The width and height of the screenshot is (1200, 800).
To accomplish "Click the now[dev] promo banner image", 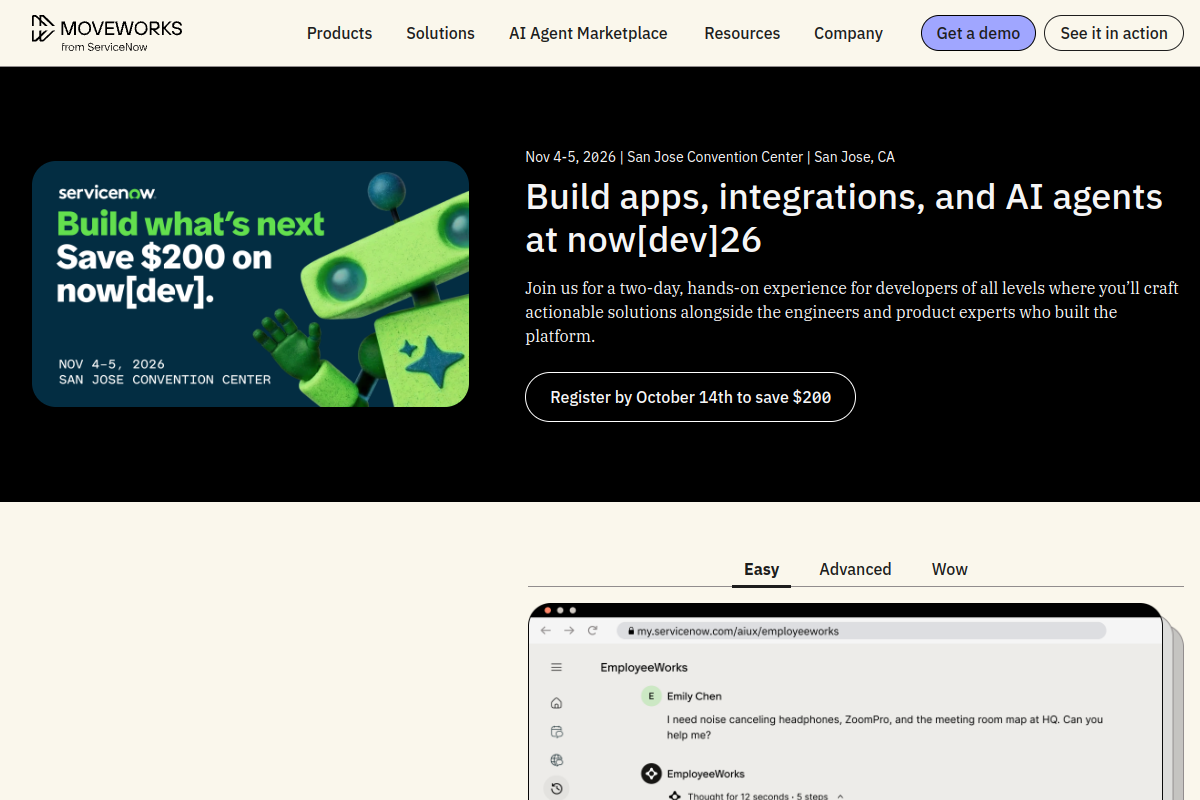I will (x=250, y=284).
